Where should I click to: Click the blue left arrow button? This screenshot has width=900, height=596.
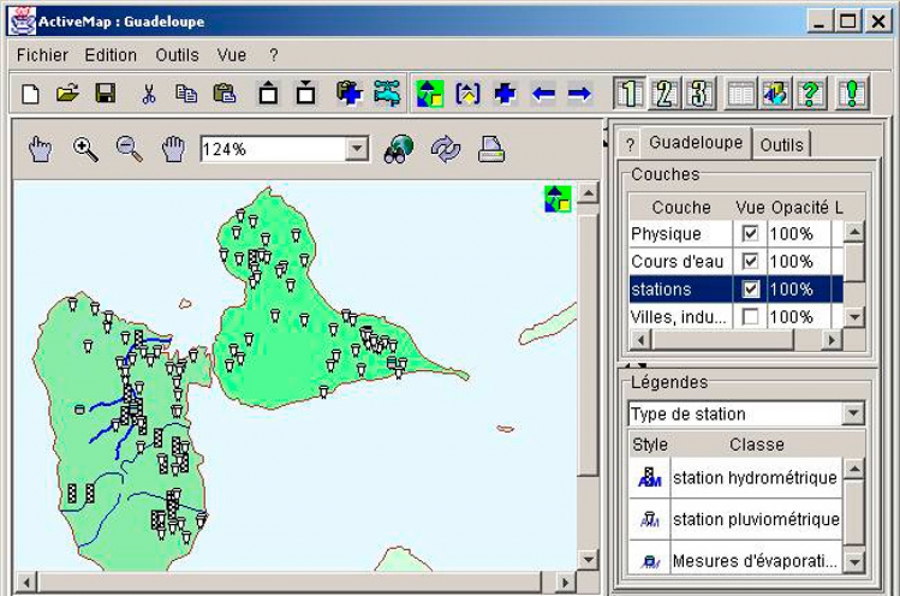(543, 94)
